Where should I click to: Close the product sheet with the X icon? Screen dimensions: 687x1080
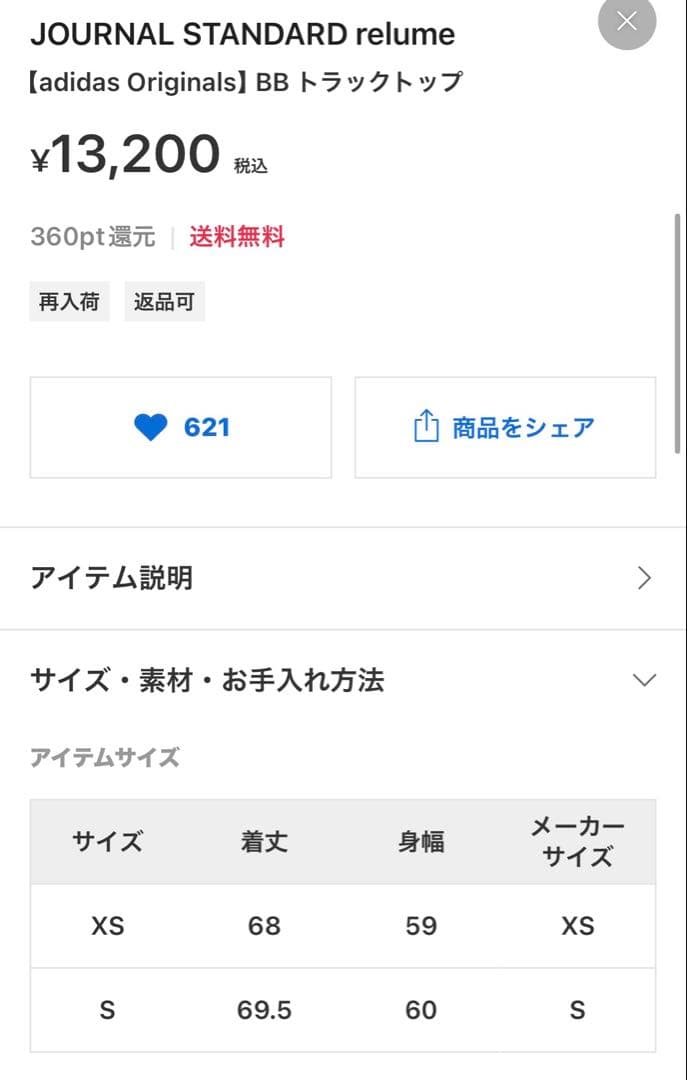tap(627, 21)
